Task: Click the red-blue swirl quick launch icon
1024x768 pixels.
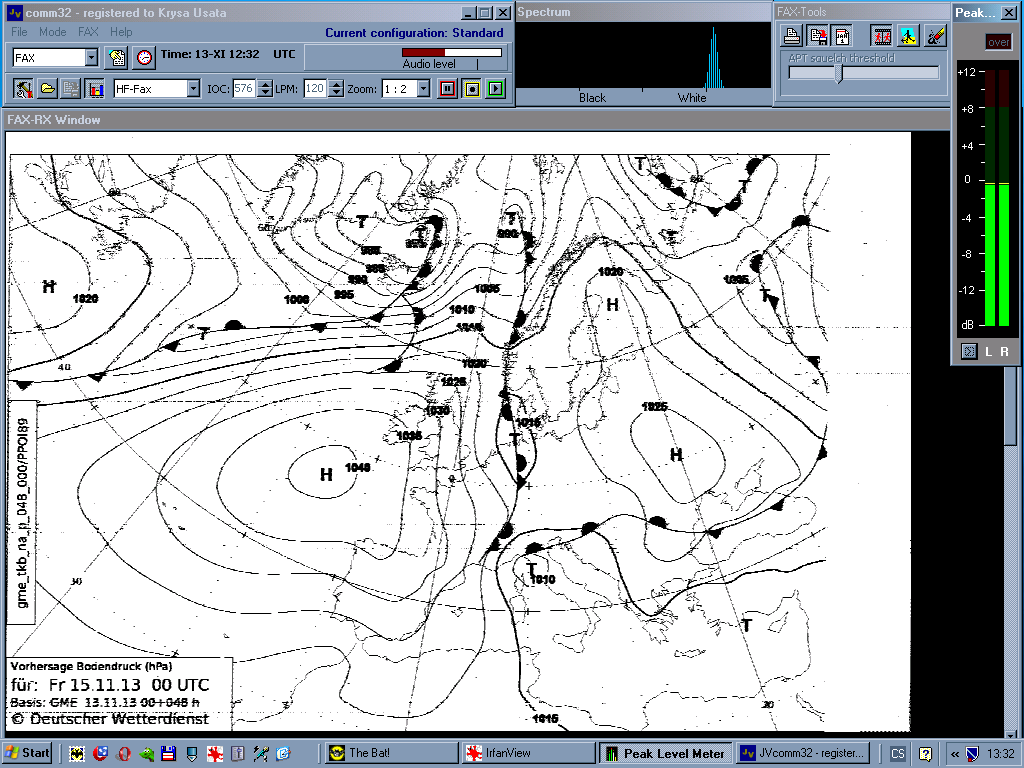Action: click(100, 754)
